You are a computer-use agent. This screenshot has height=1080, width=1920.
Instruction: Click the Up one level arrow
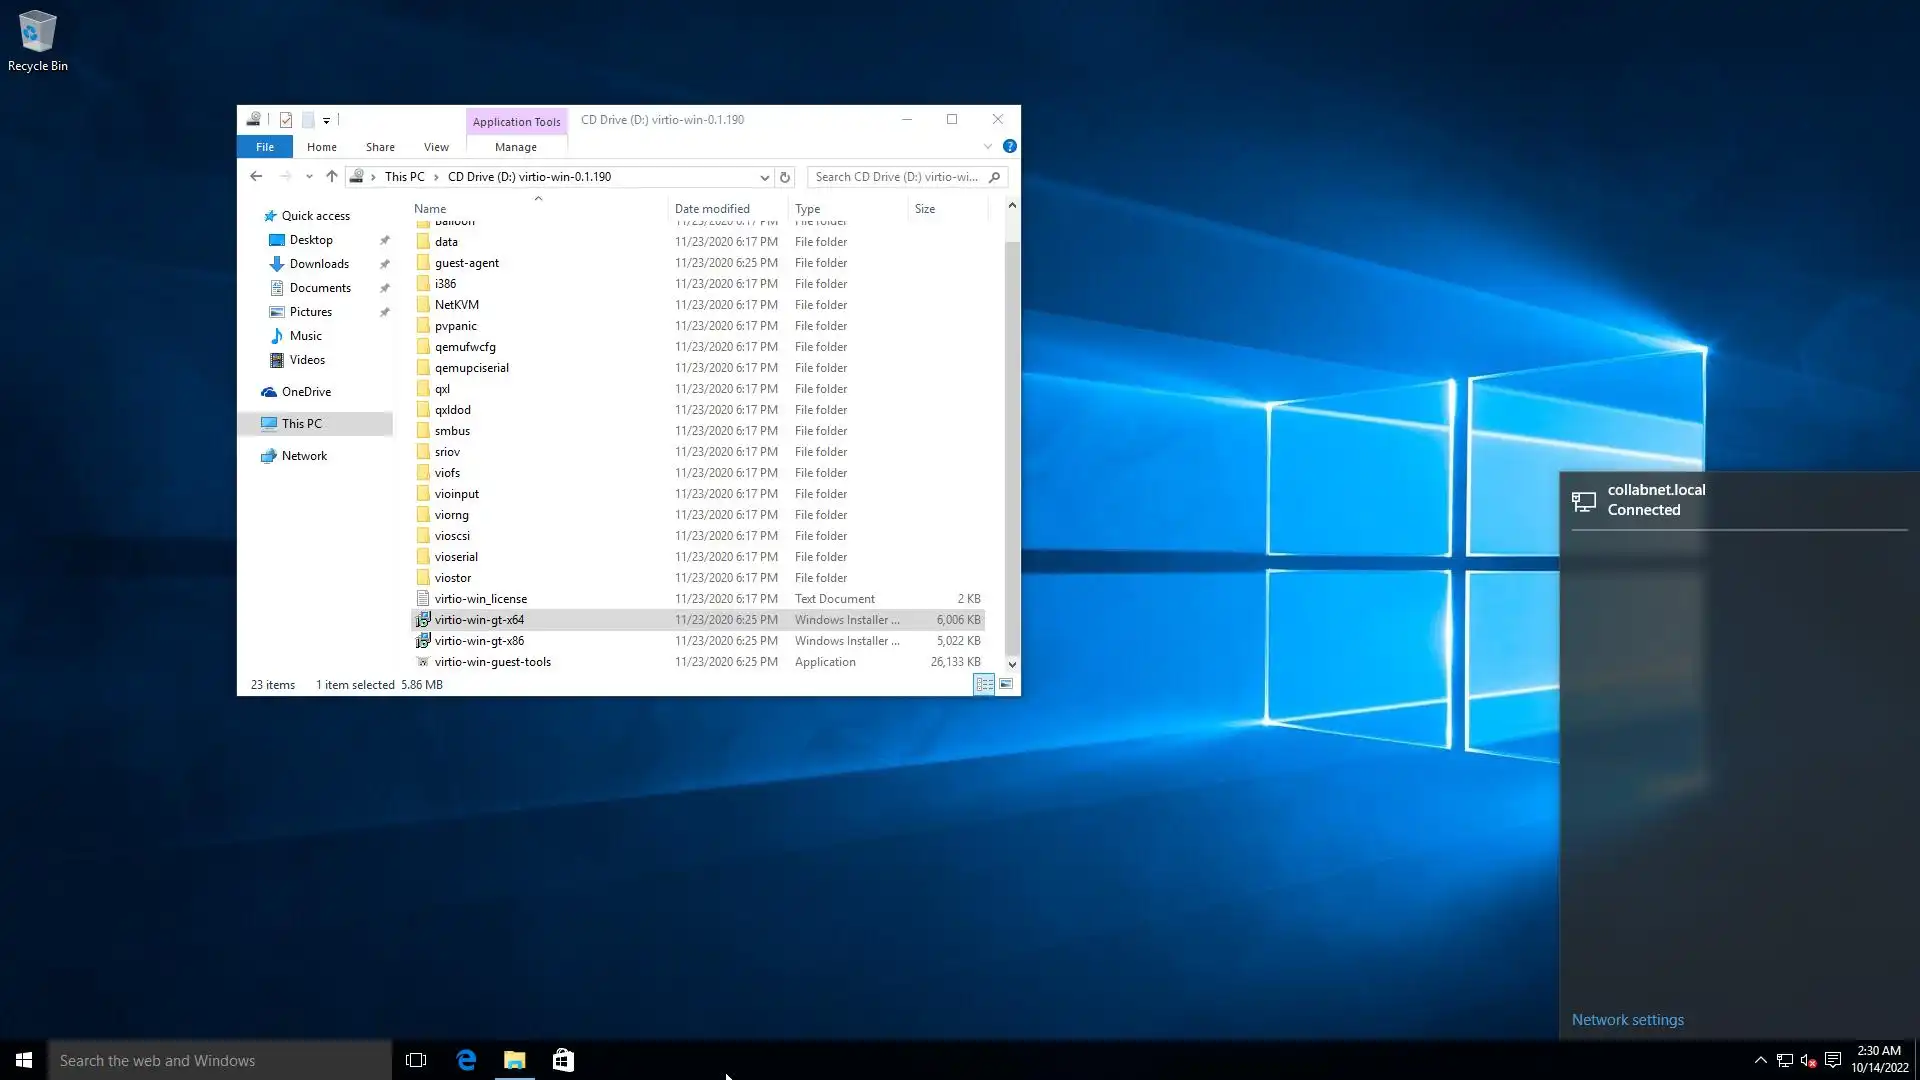click(332, 177)
